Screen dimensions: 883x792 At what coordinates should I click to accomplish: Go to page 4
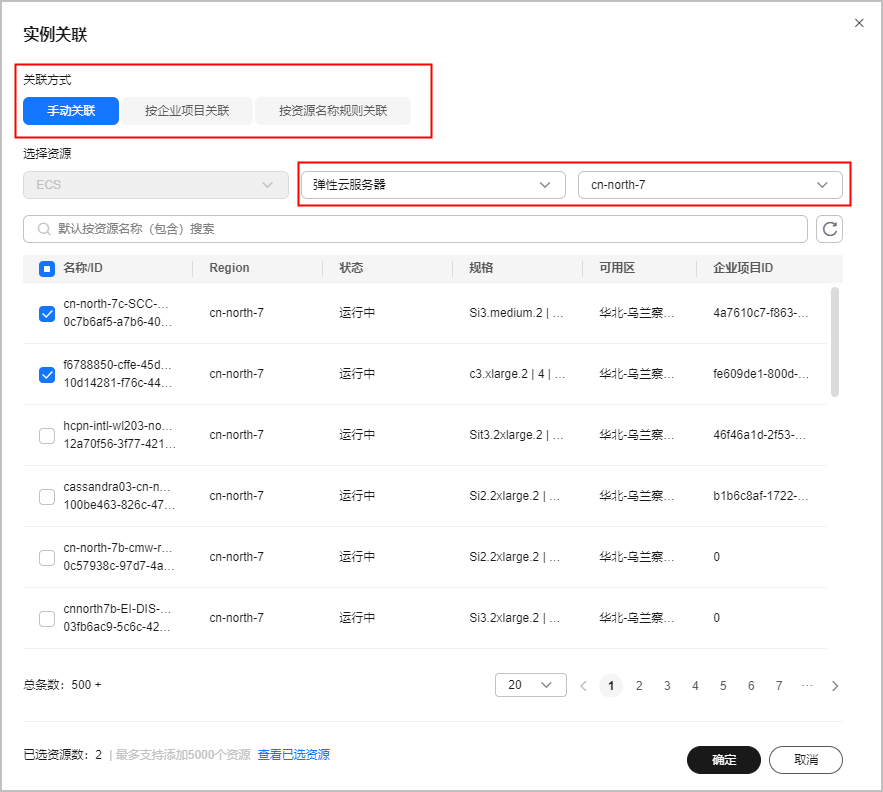pyautogui.click(x=695, y=686)
